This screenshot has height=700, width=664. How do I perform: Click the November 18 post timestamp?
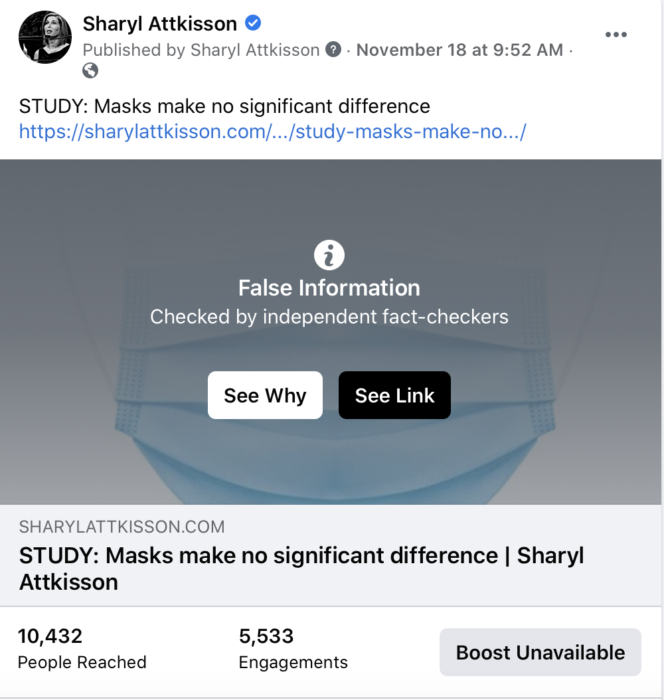[459, 50]
